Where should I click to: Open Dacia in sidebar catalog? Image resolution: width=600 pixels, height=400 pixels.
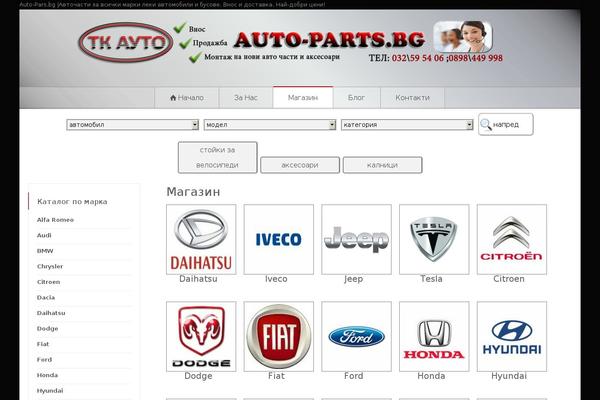pos(46,297)
